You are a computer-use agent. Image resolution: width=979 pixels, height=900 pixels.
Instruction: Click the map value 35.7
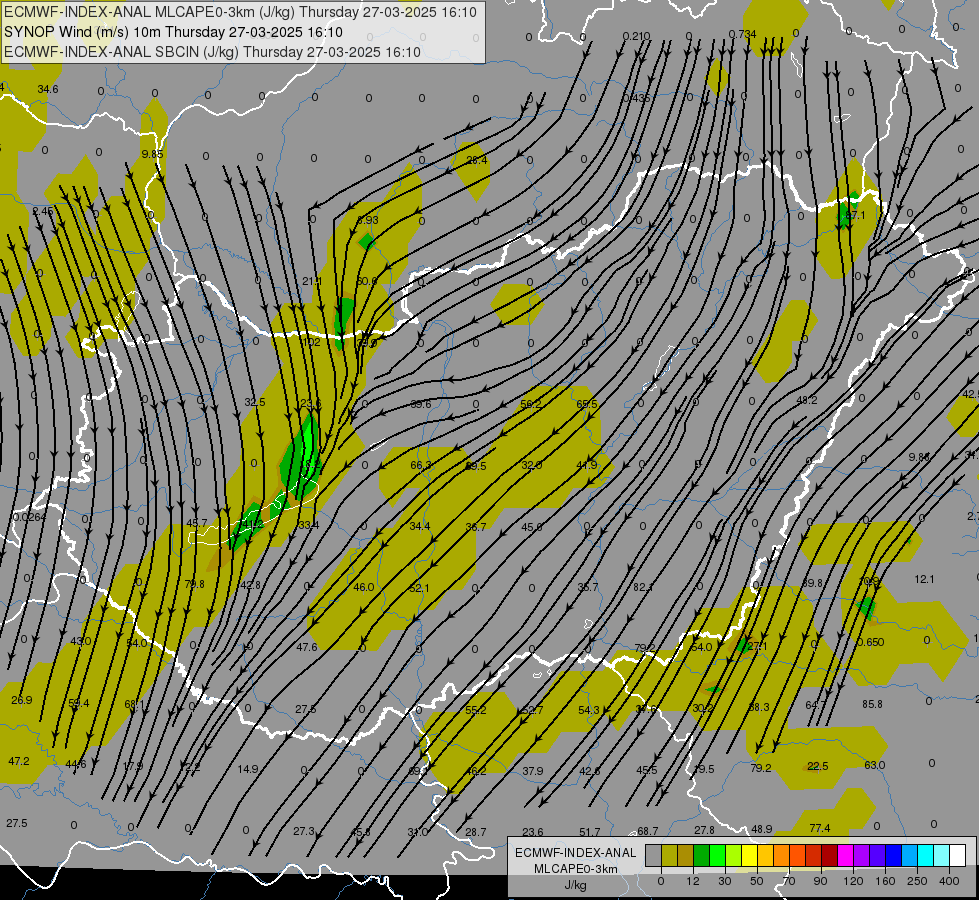[x=588, y=586]
